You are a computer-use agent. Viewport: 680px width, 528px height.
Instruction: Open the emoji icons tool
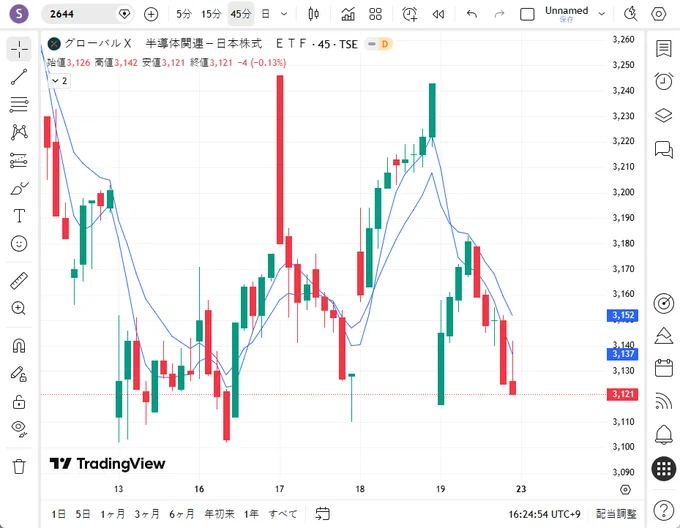coord(19,243)
